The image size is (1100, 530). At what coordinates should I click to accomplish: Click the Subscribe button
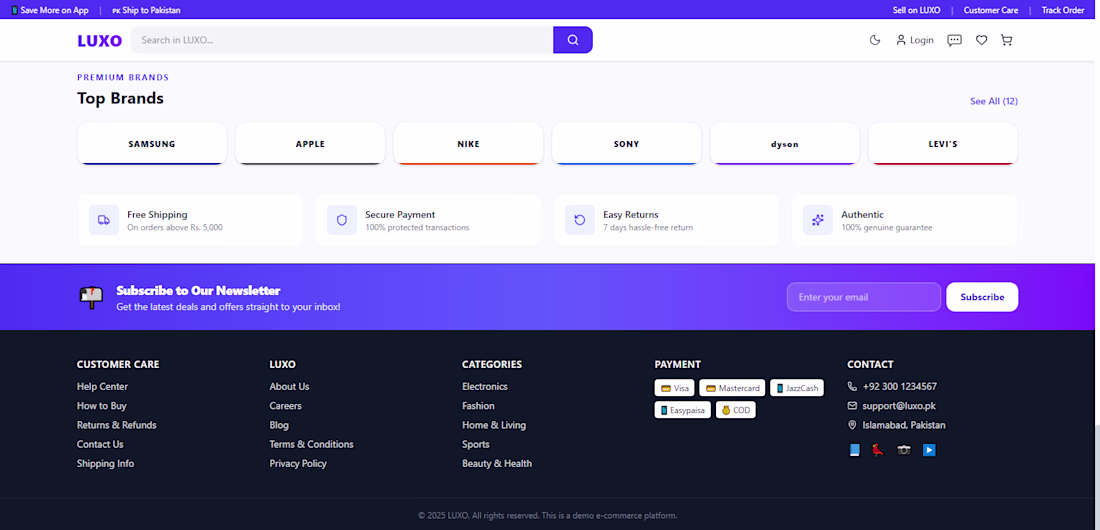982,297
